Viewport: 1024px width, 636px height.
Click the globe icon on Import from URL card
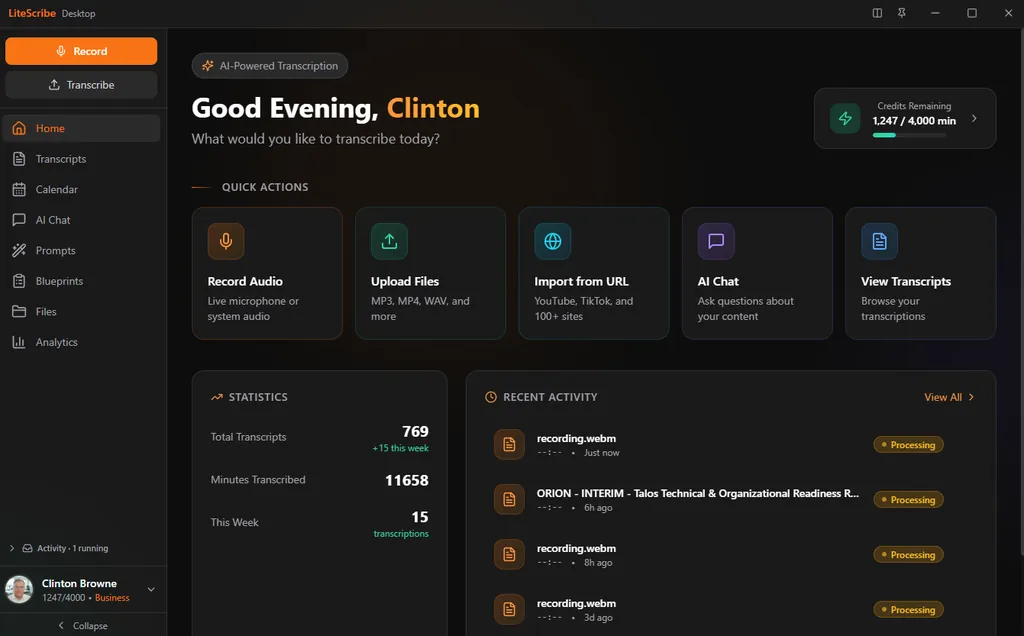[552, 241]
